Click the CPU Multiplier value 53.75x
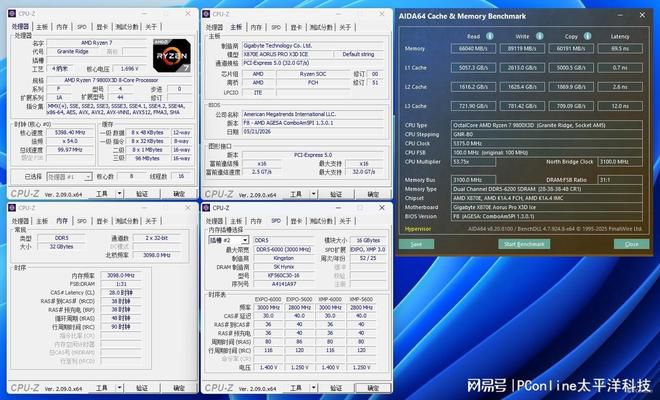Image resolution: width=660 pixels, height=400 pixels. pos(473,162)
